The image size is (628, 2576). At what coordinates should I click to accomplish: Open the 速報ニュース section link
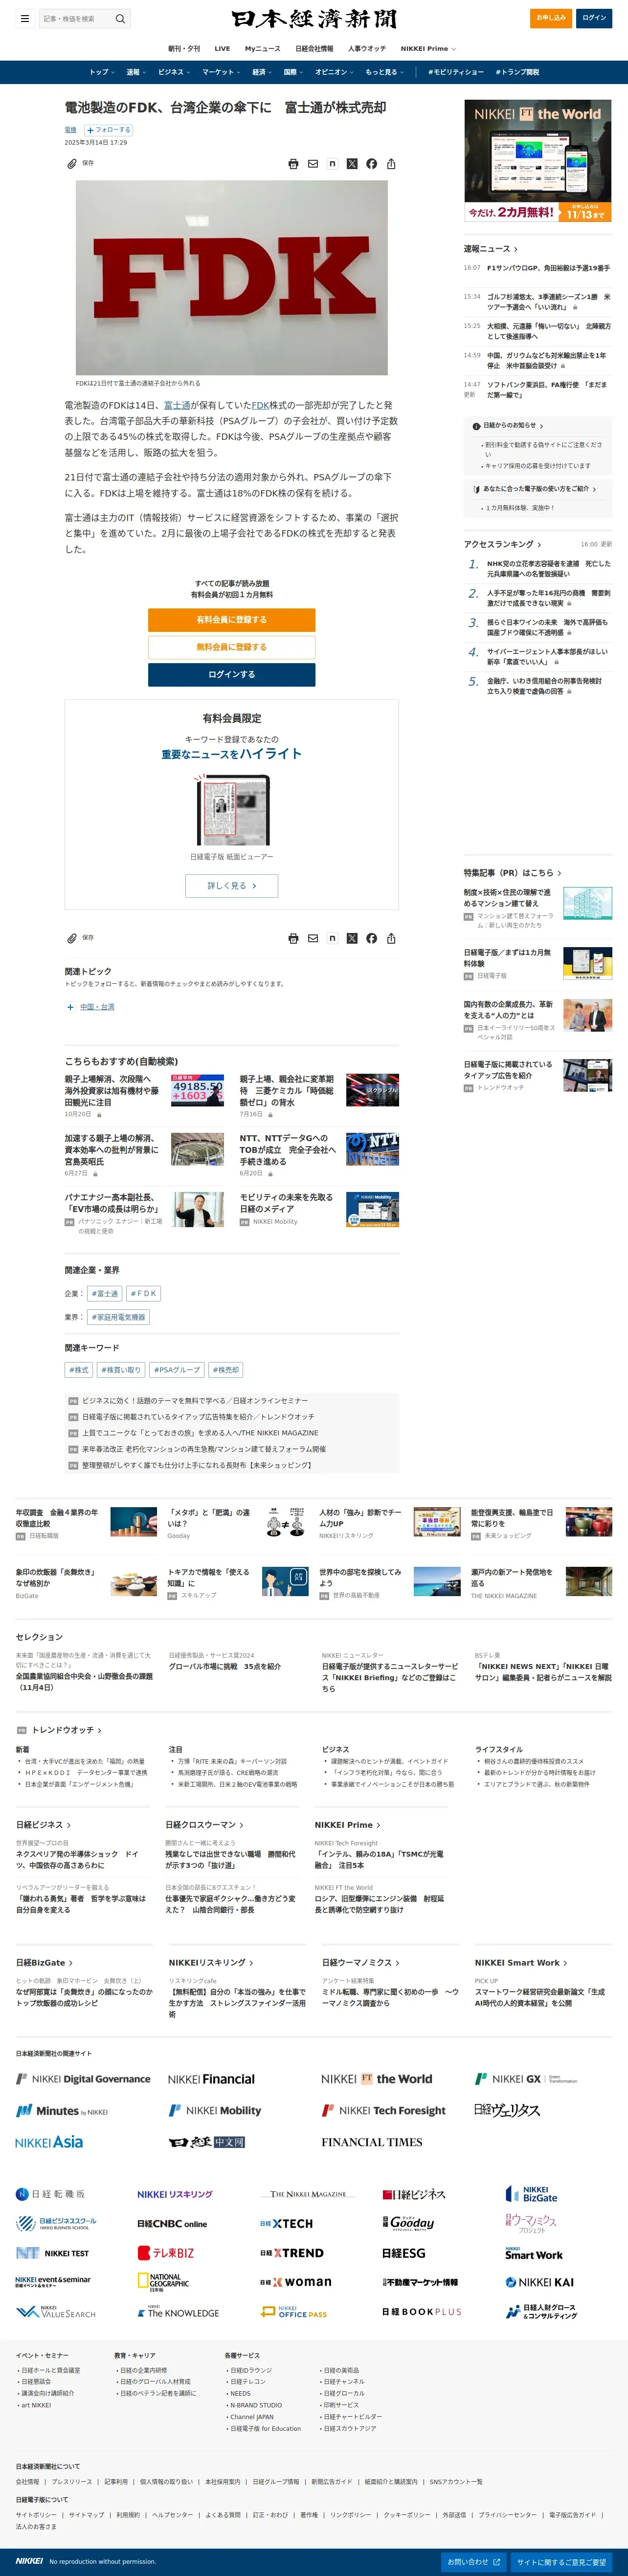click(x=490, y=249)
